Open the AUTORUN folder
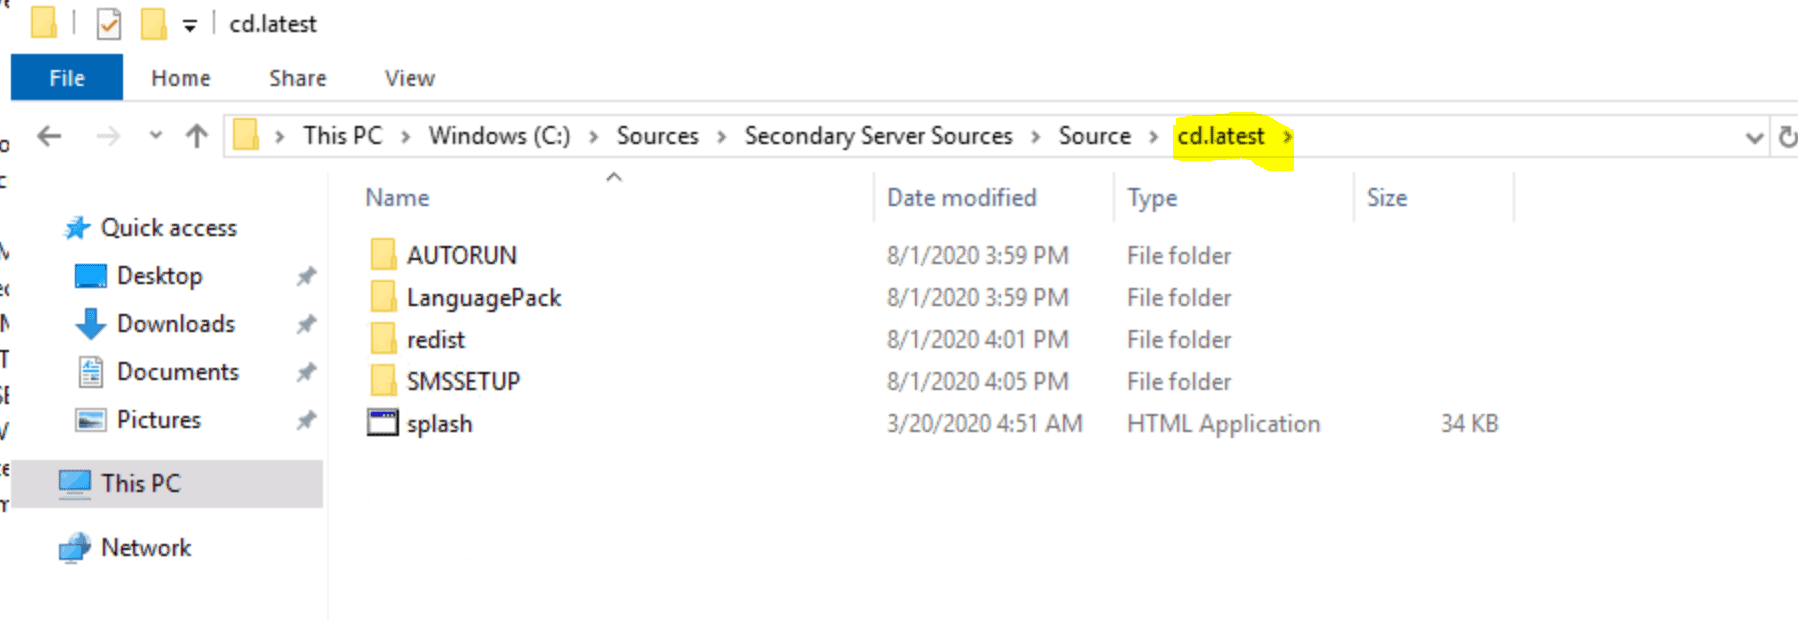 click(462, 254)
